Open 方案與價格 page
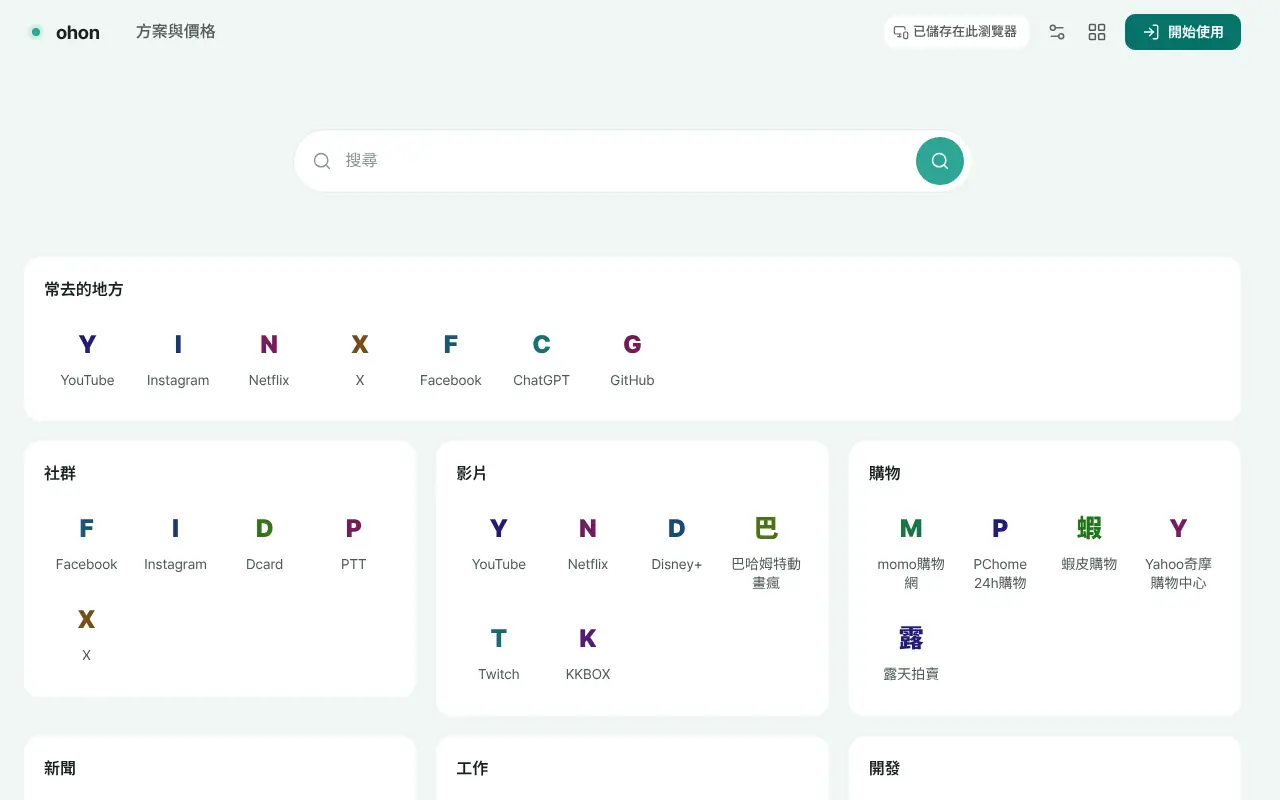 pyautogui.click(x=176, y=32)
